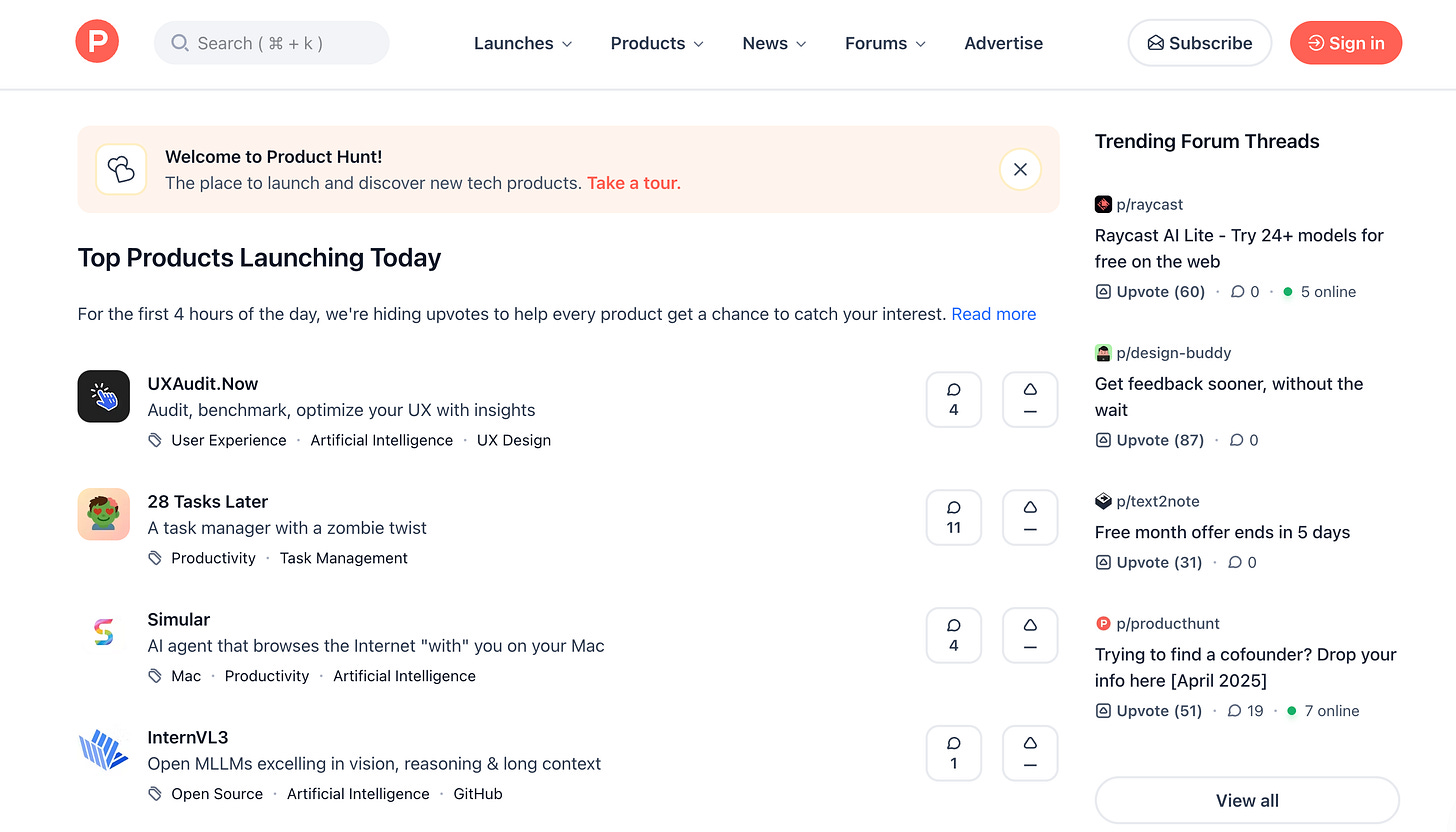The height and width of the screenshot is (832, 1456).
Task: Click Artificial Intelligence tag under InternVL3
Action: 358,794
